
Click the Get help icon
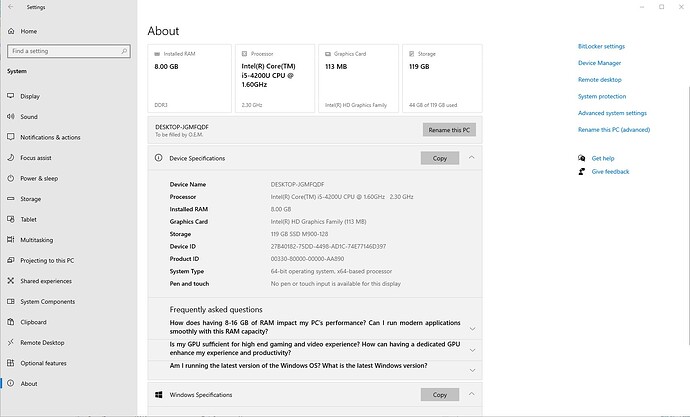pos(581,158)
